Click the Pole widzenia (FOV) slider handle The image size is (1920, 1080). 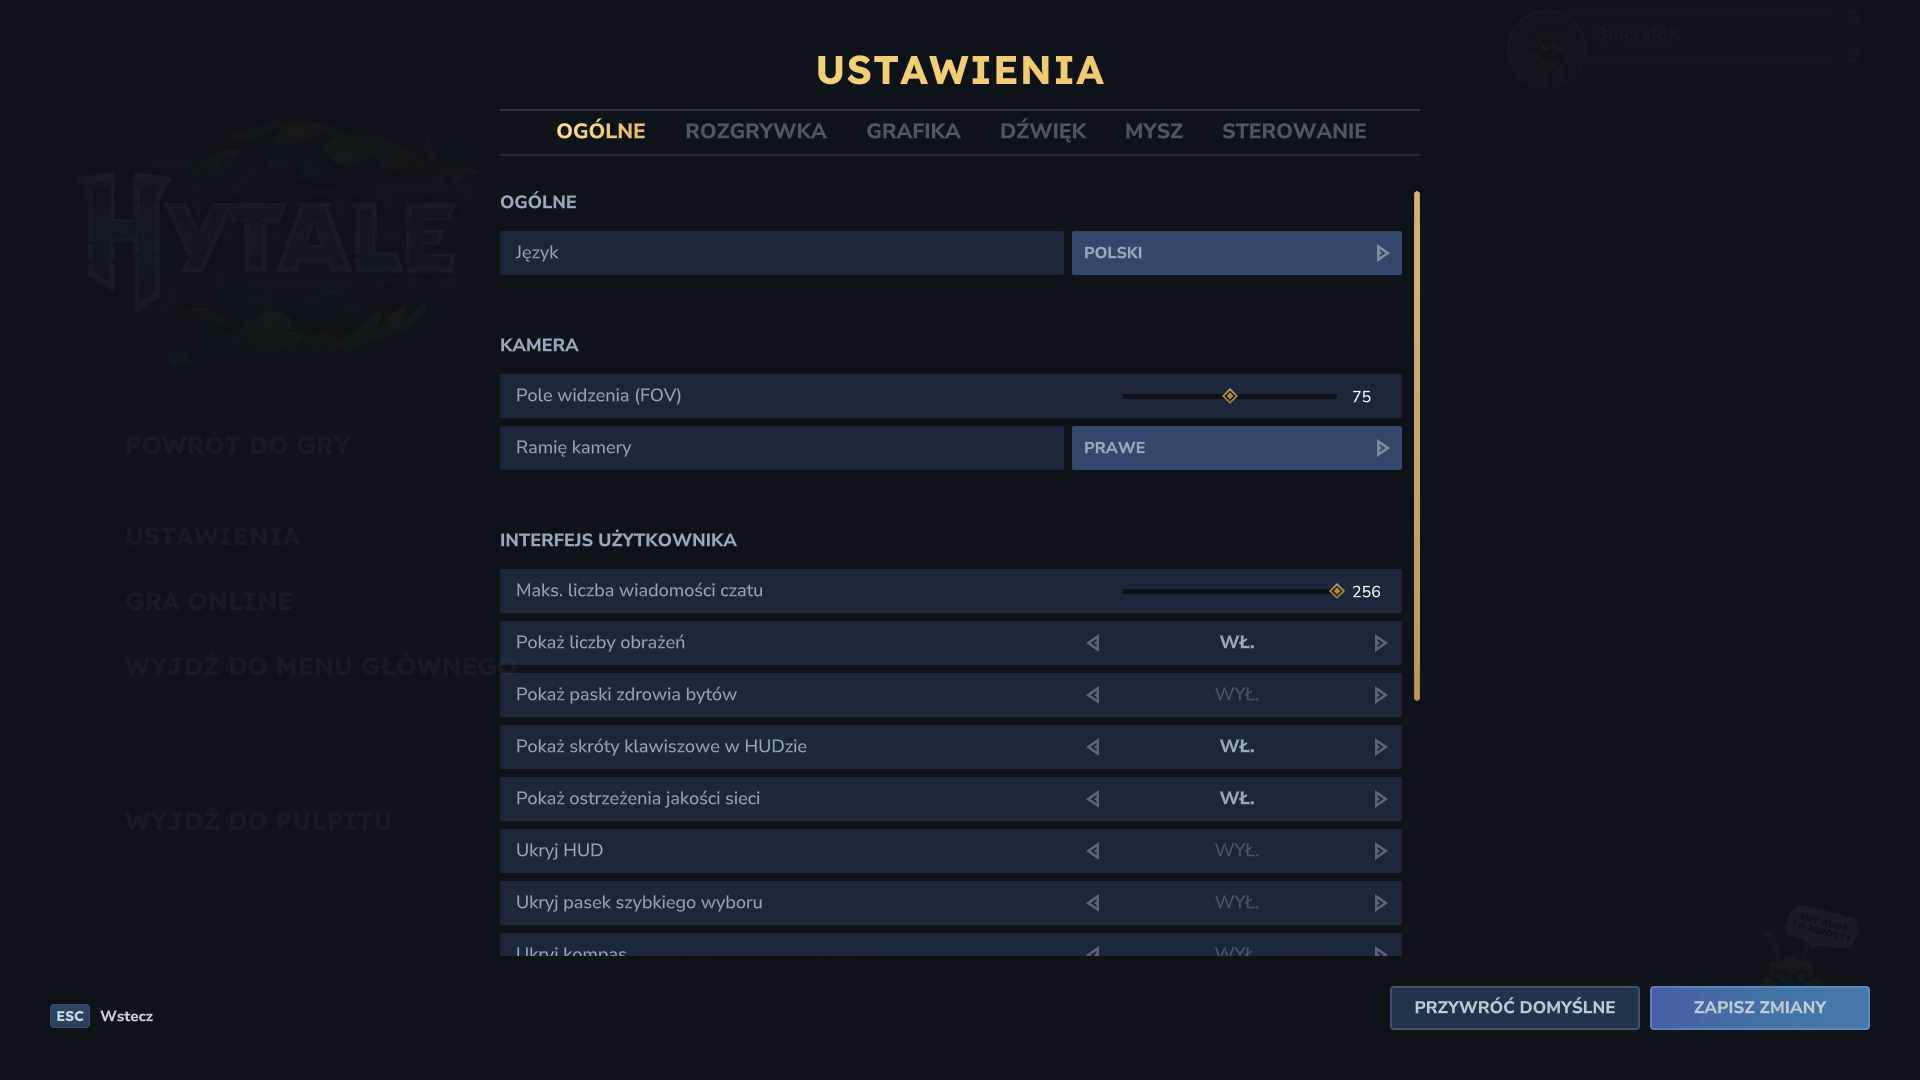[1230, 396]
